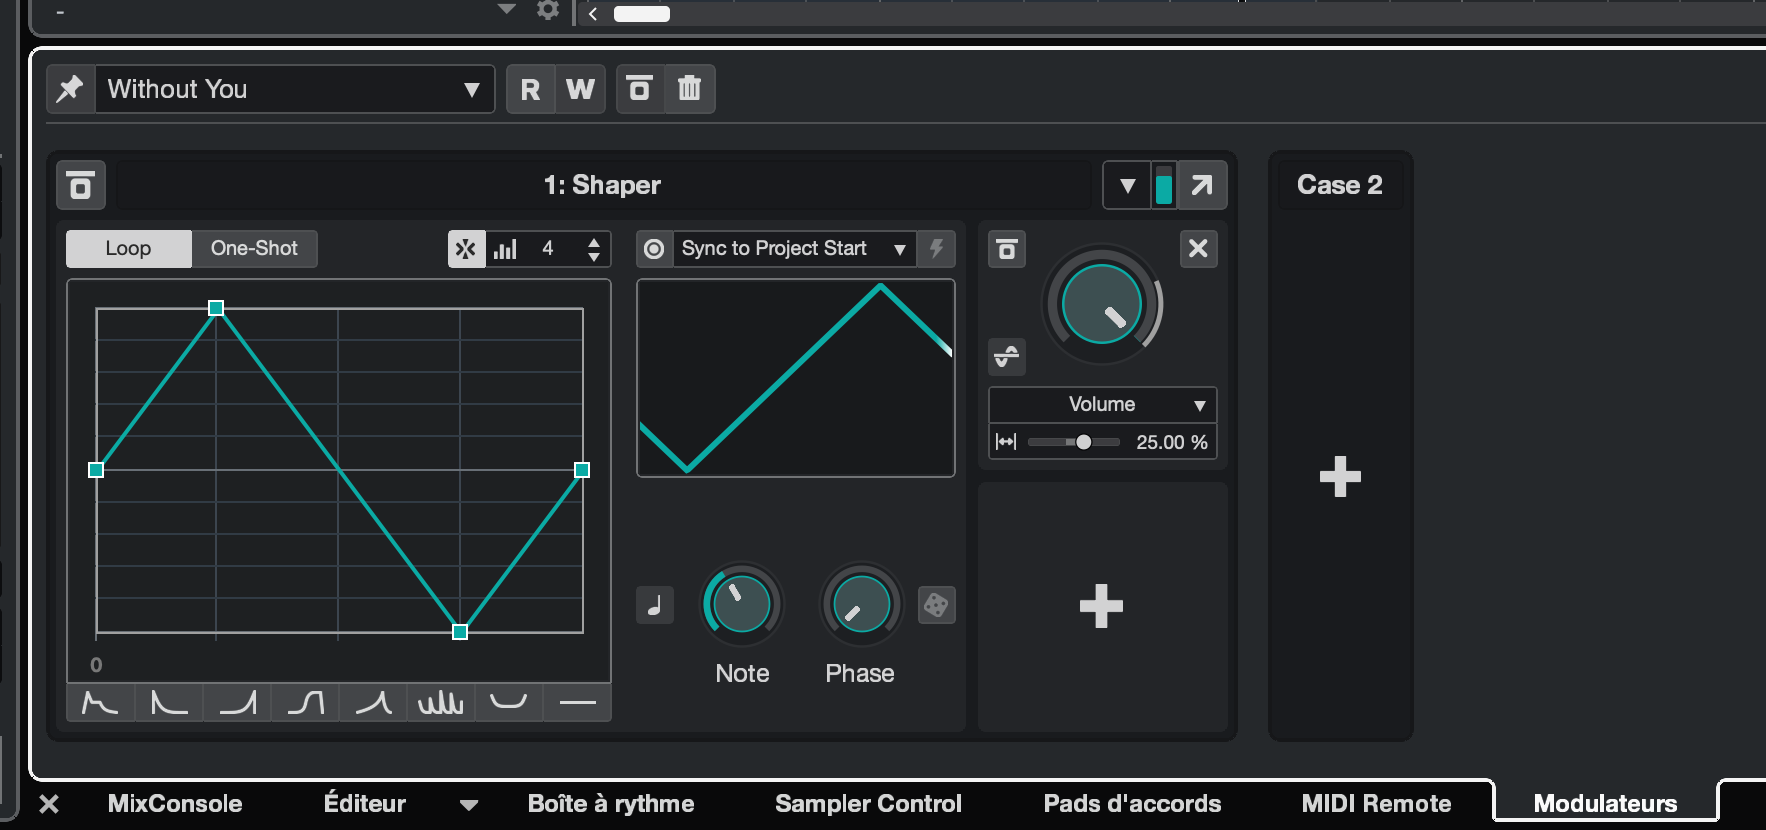The height and width of the screenshot is (830, 1766).
Task: Click the range icon beside the slider
Action: tap(1006, 442)
